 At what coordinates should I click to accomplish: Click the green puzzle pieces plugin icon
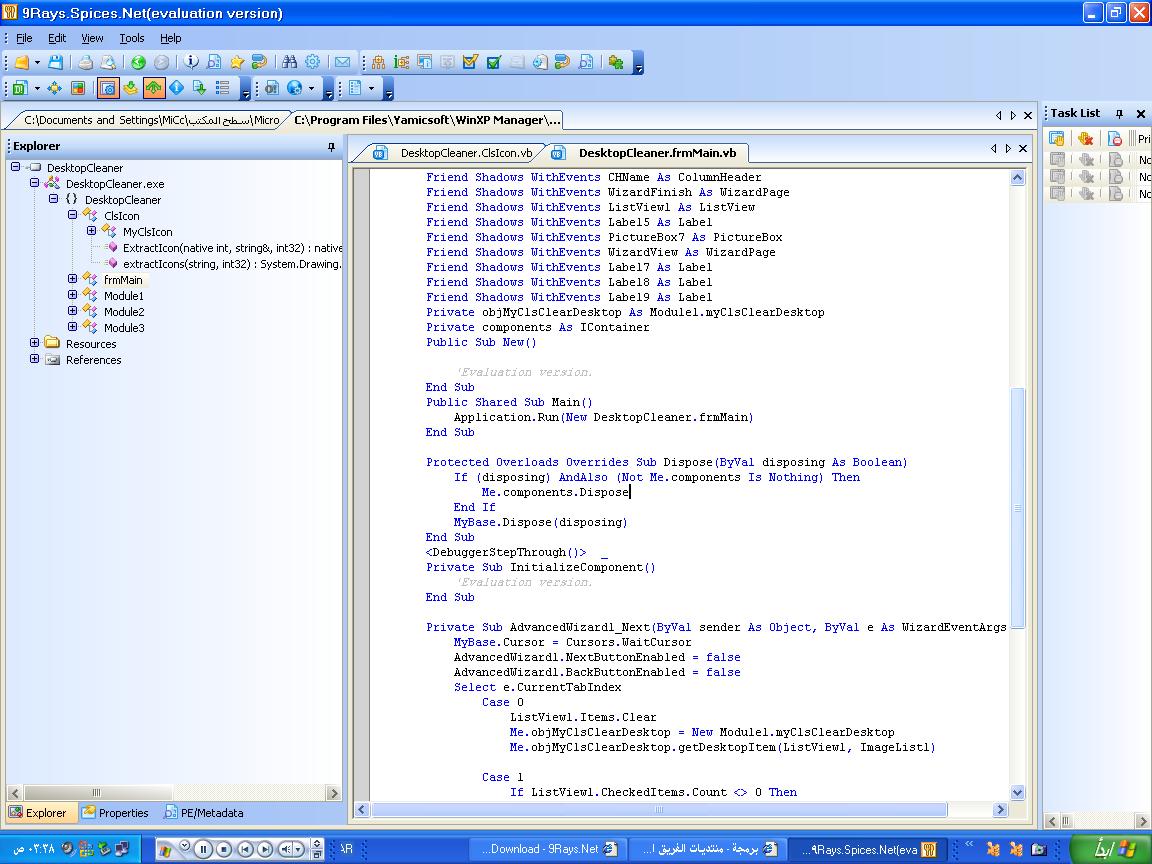pyautogui.click(x=616, y=62)
